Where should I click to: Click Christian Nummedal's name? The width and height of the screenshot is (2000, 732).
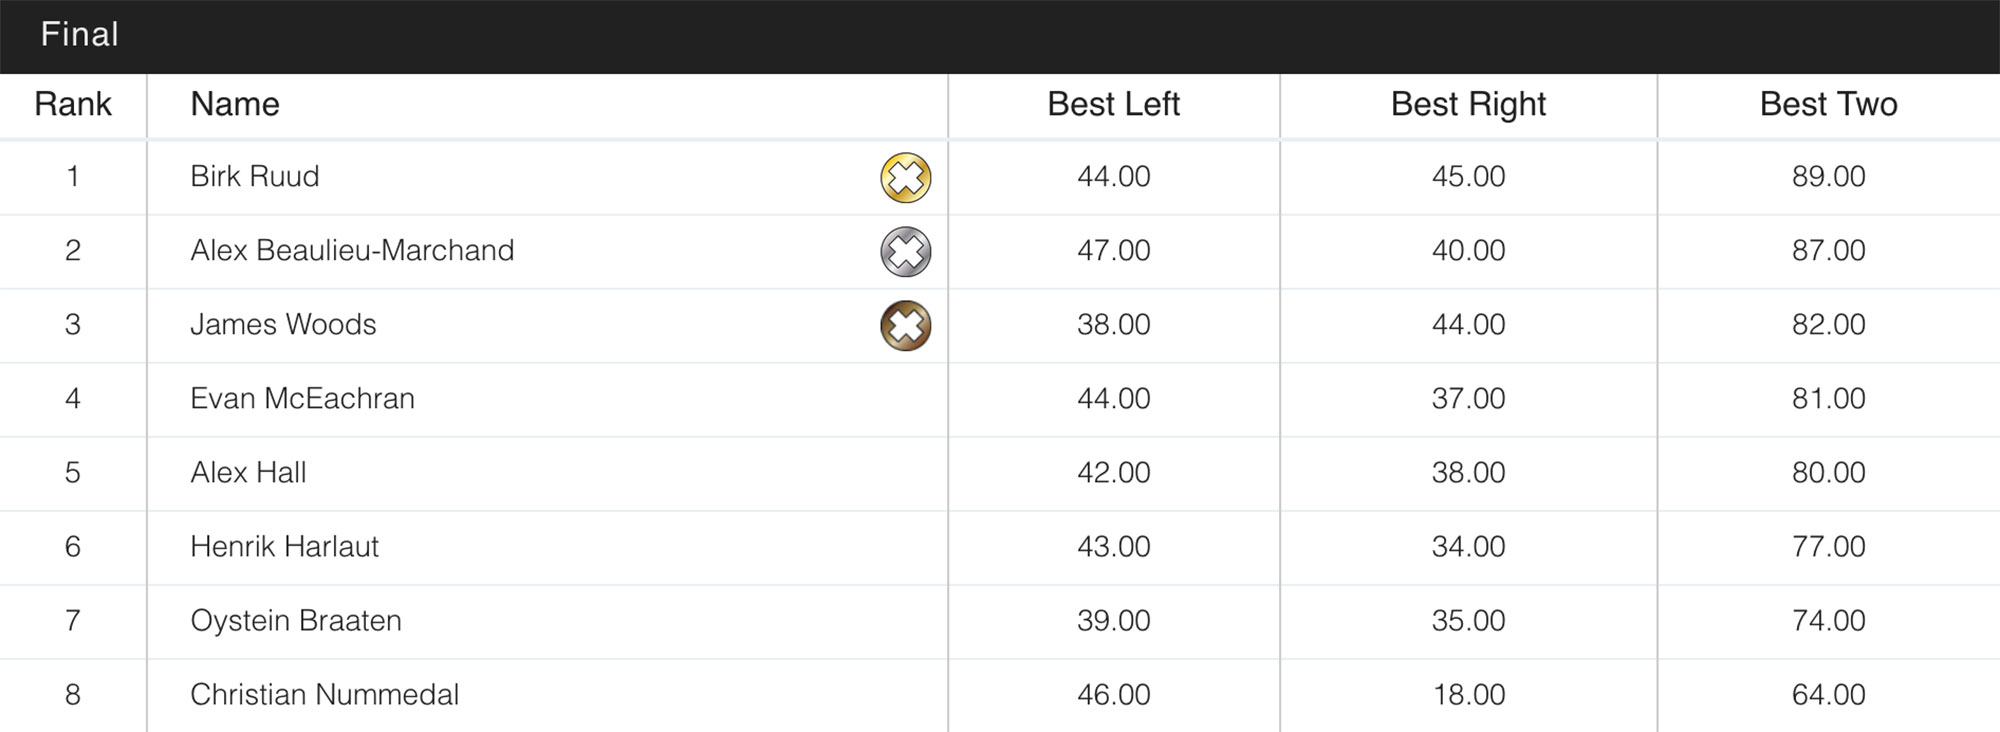point(324,694)
